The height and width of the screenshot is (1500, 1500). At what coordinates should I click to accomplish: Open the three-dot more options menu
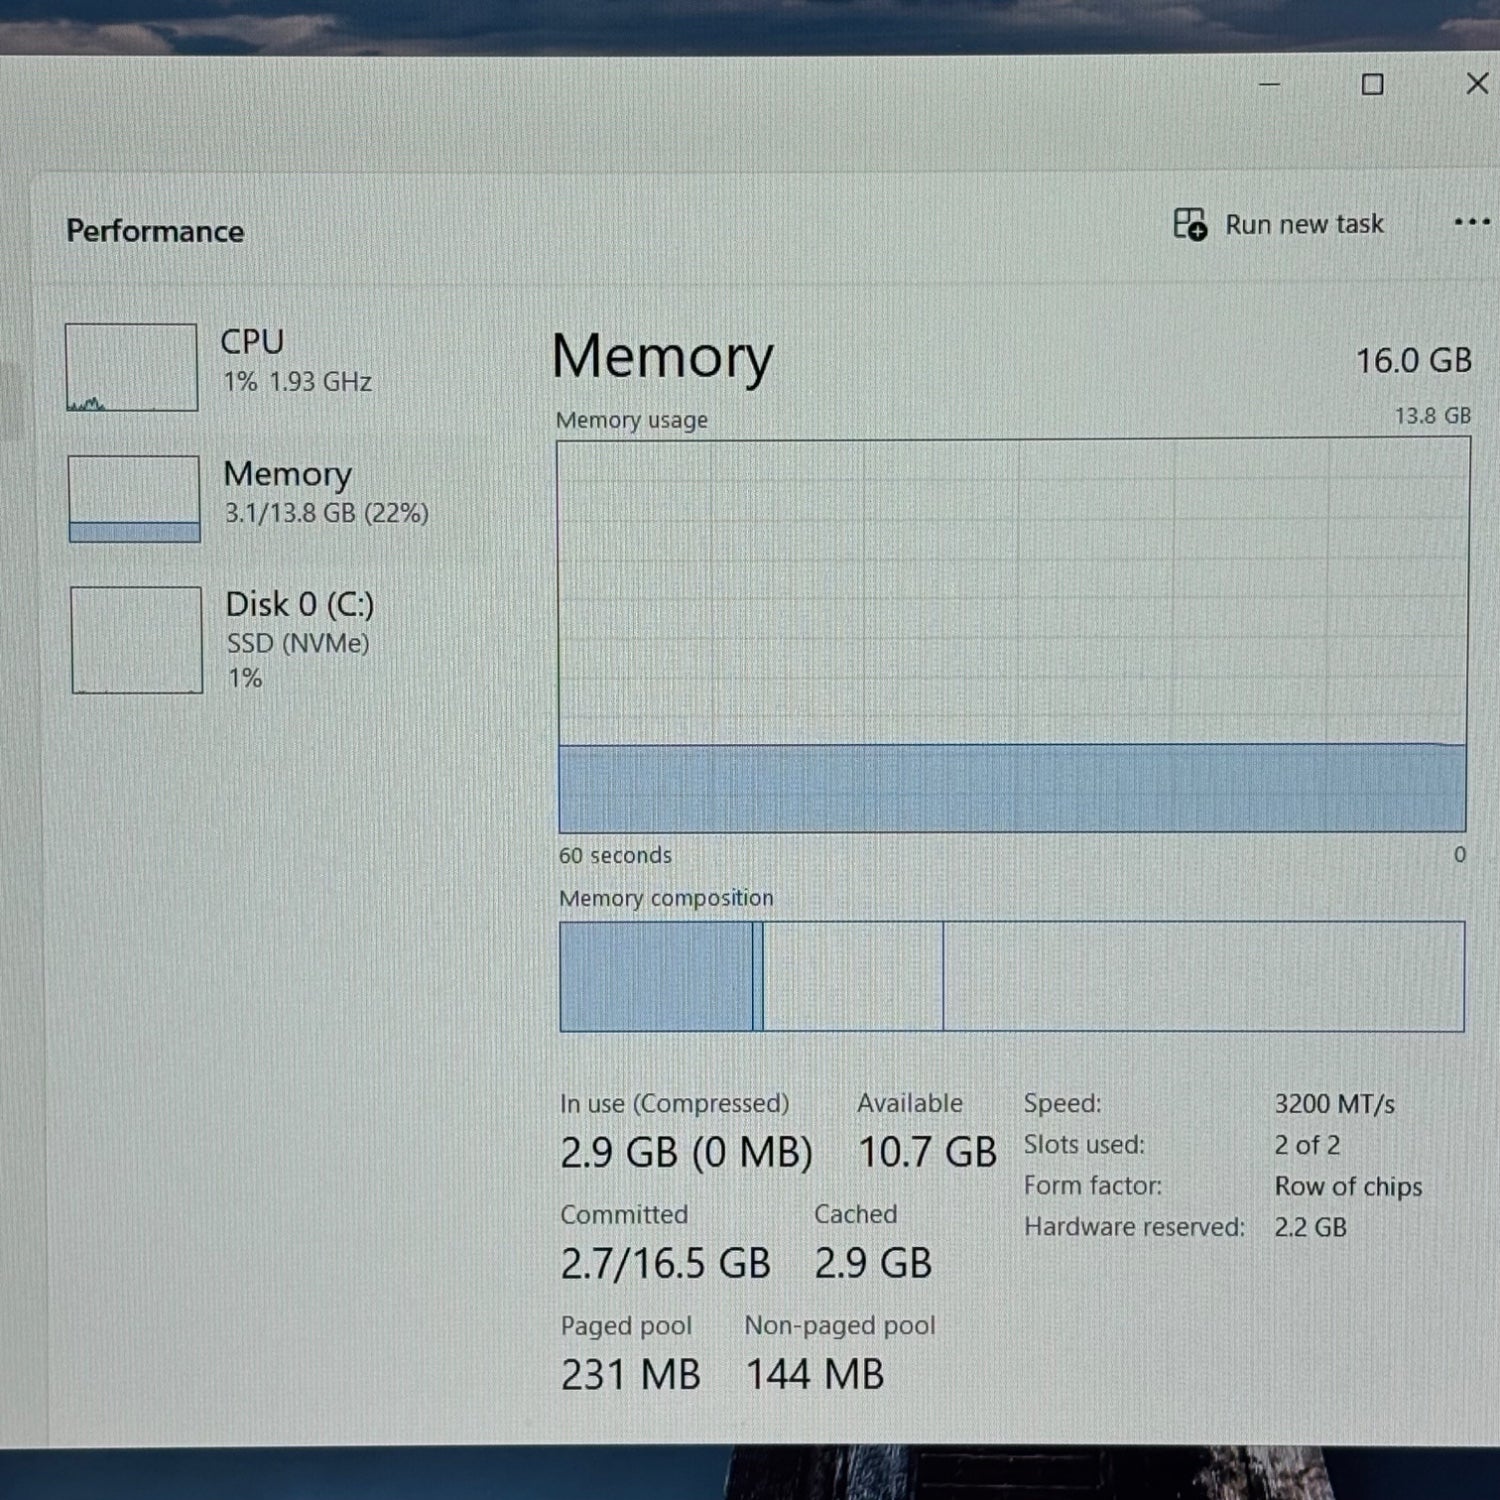[1471, 222]
